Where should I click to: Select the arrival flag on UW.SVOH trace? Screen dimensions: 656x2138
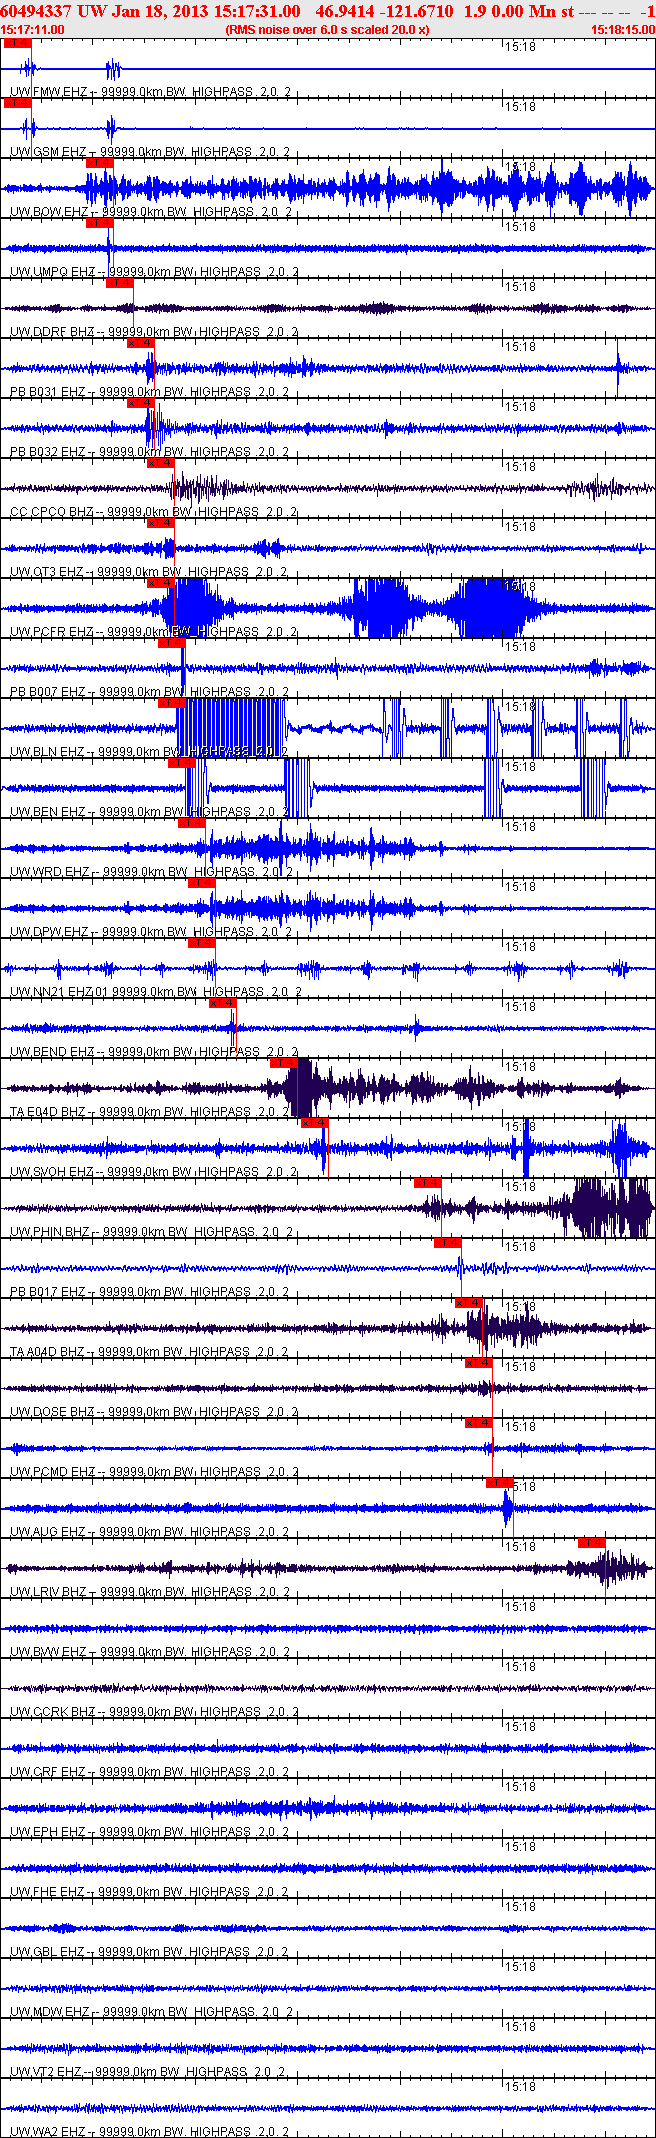(x=315, y=1123)
